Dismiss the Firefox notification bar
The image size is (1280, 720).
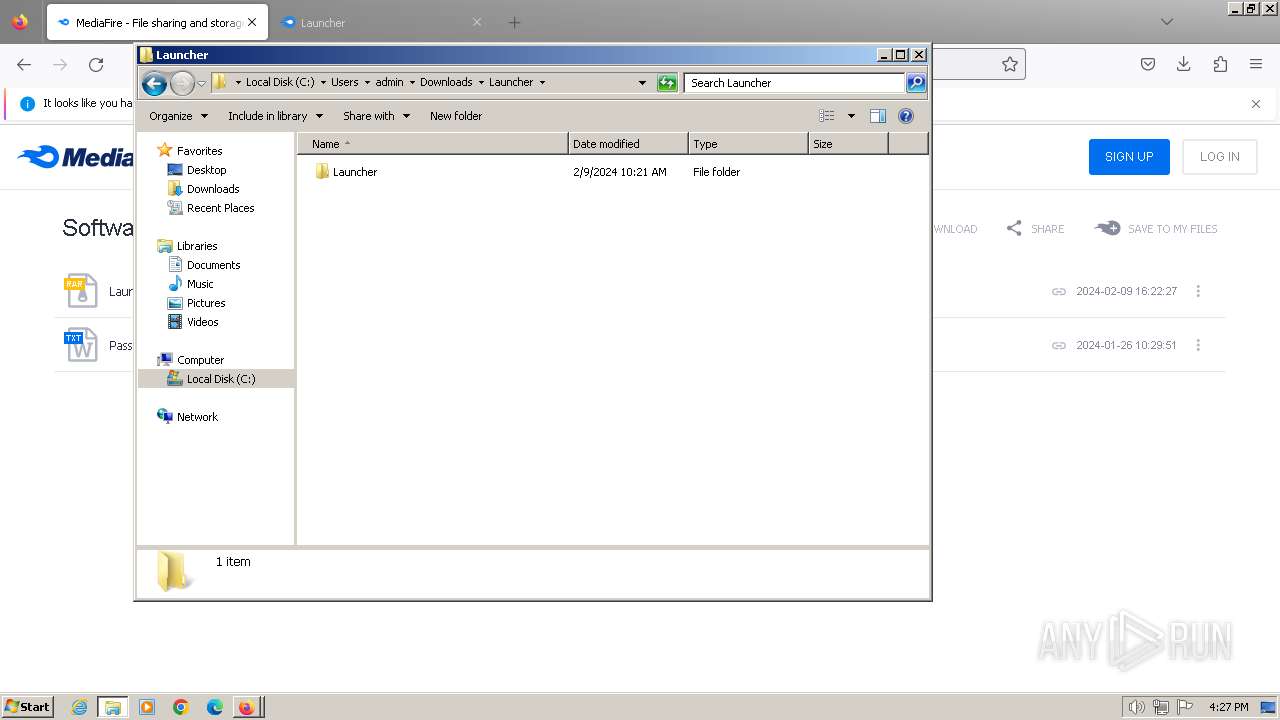pyautogui.click(x=1256, y=103)
